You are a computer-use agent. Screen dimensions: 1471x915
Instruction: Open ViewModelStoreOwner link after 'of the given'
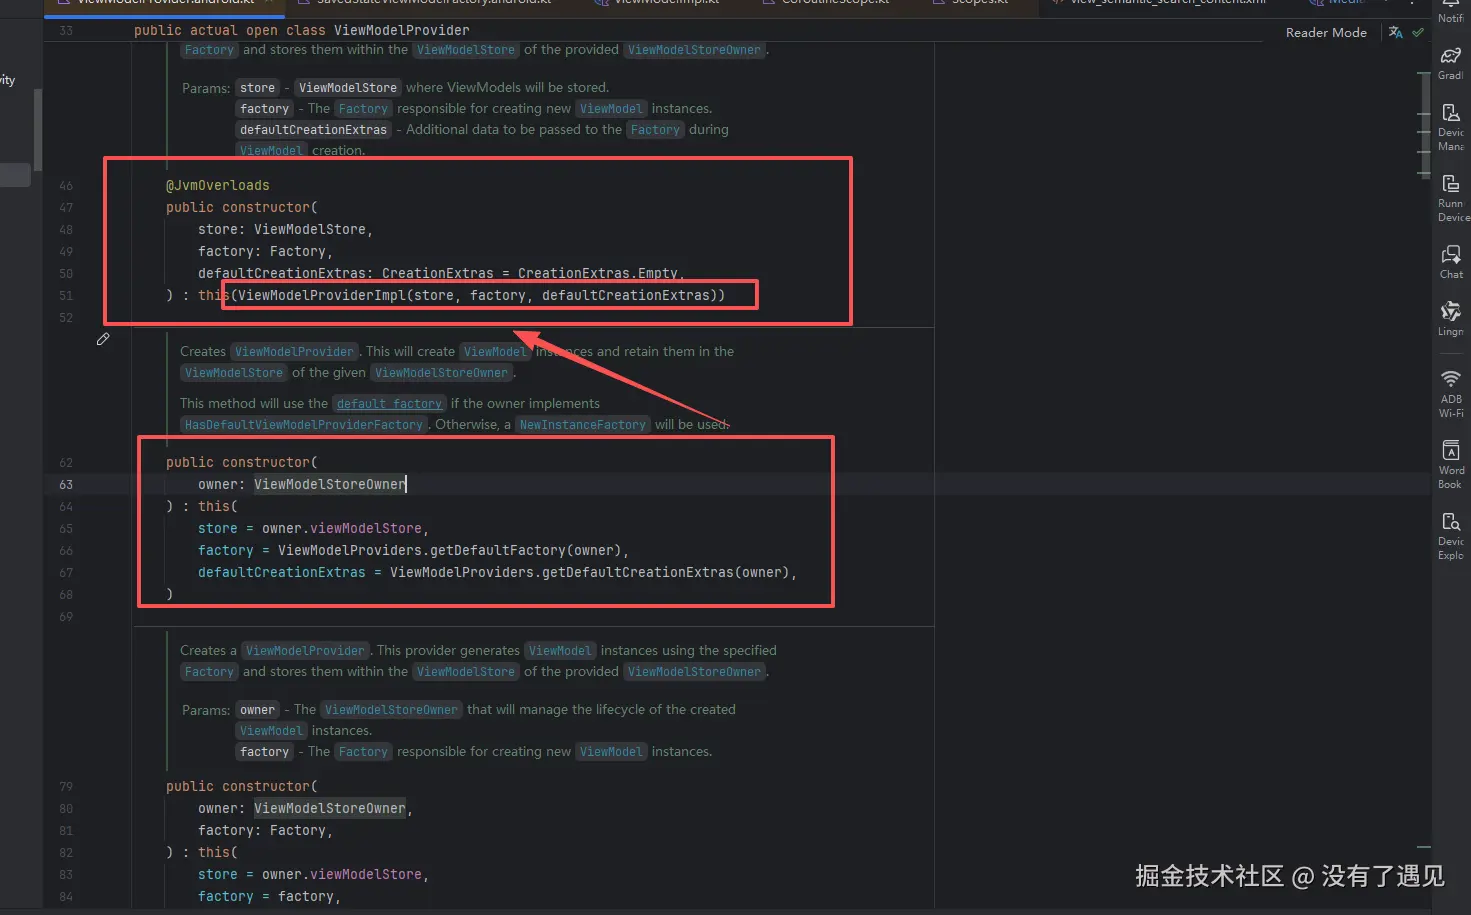click(x=442, y=373)
